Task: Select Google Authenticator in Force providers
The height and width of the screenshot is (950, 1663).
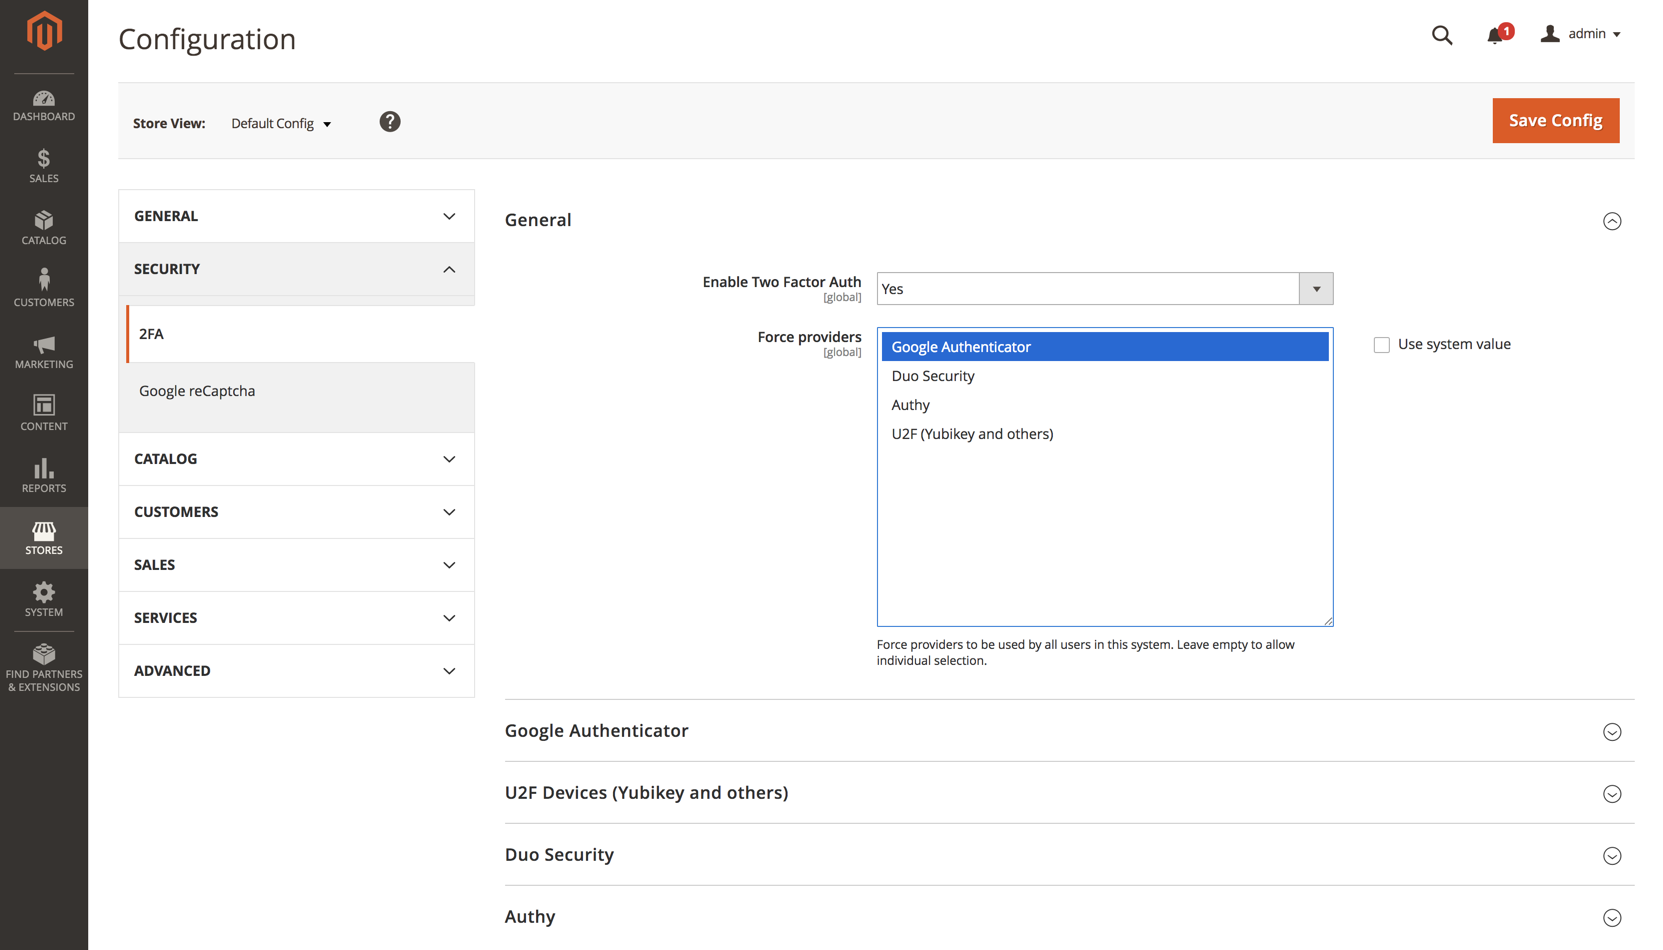Action: point(1104,347)
